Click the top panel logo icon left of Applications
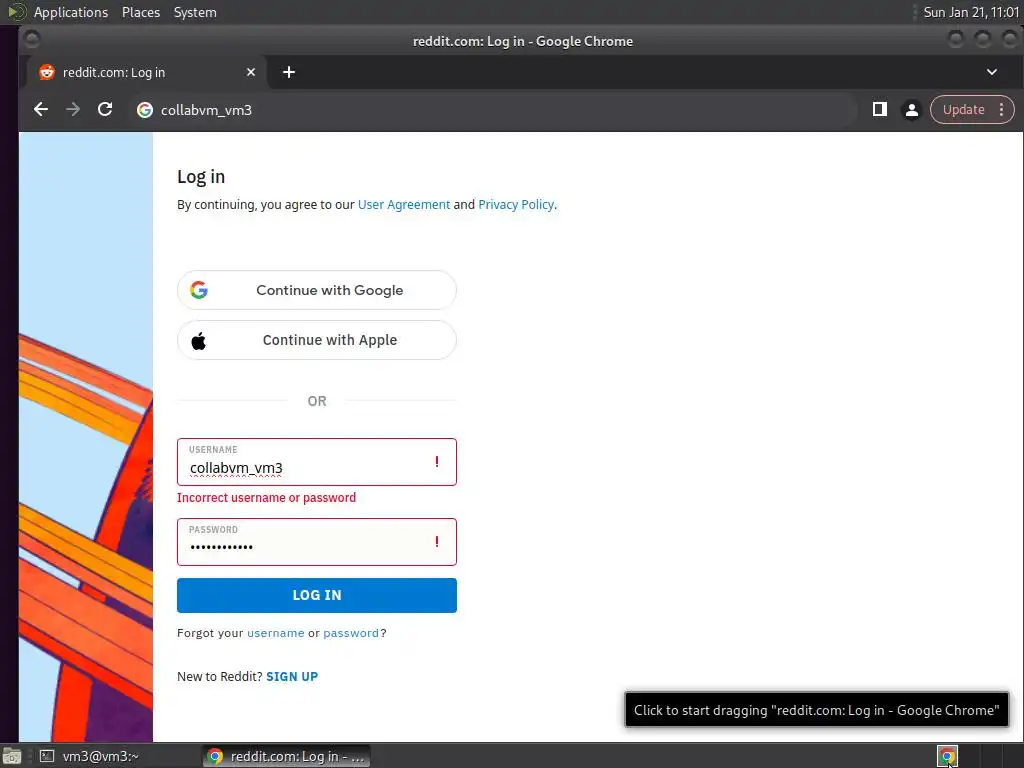The height and width of the screenshot is (768, 1024). [16, 12]
